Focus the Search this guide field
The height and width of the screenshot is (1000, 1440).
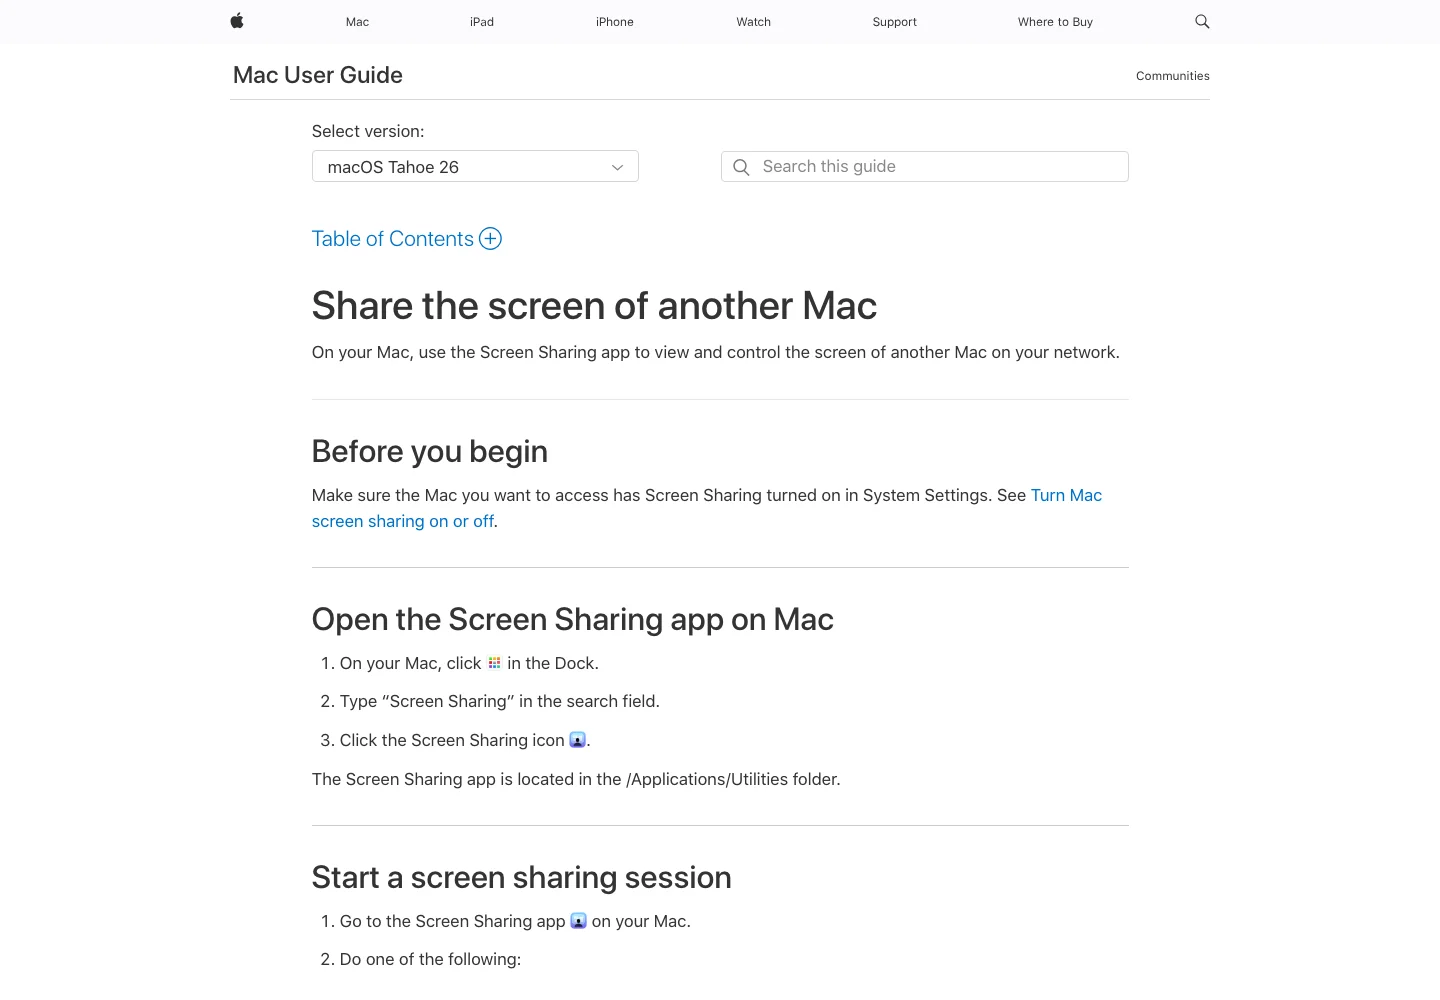925,167
